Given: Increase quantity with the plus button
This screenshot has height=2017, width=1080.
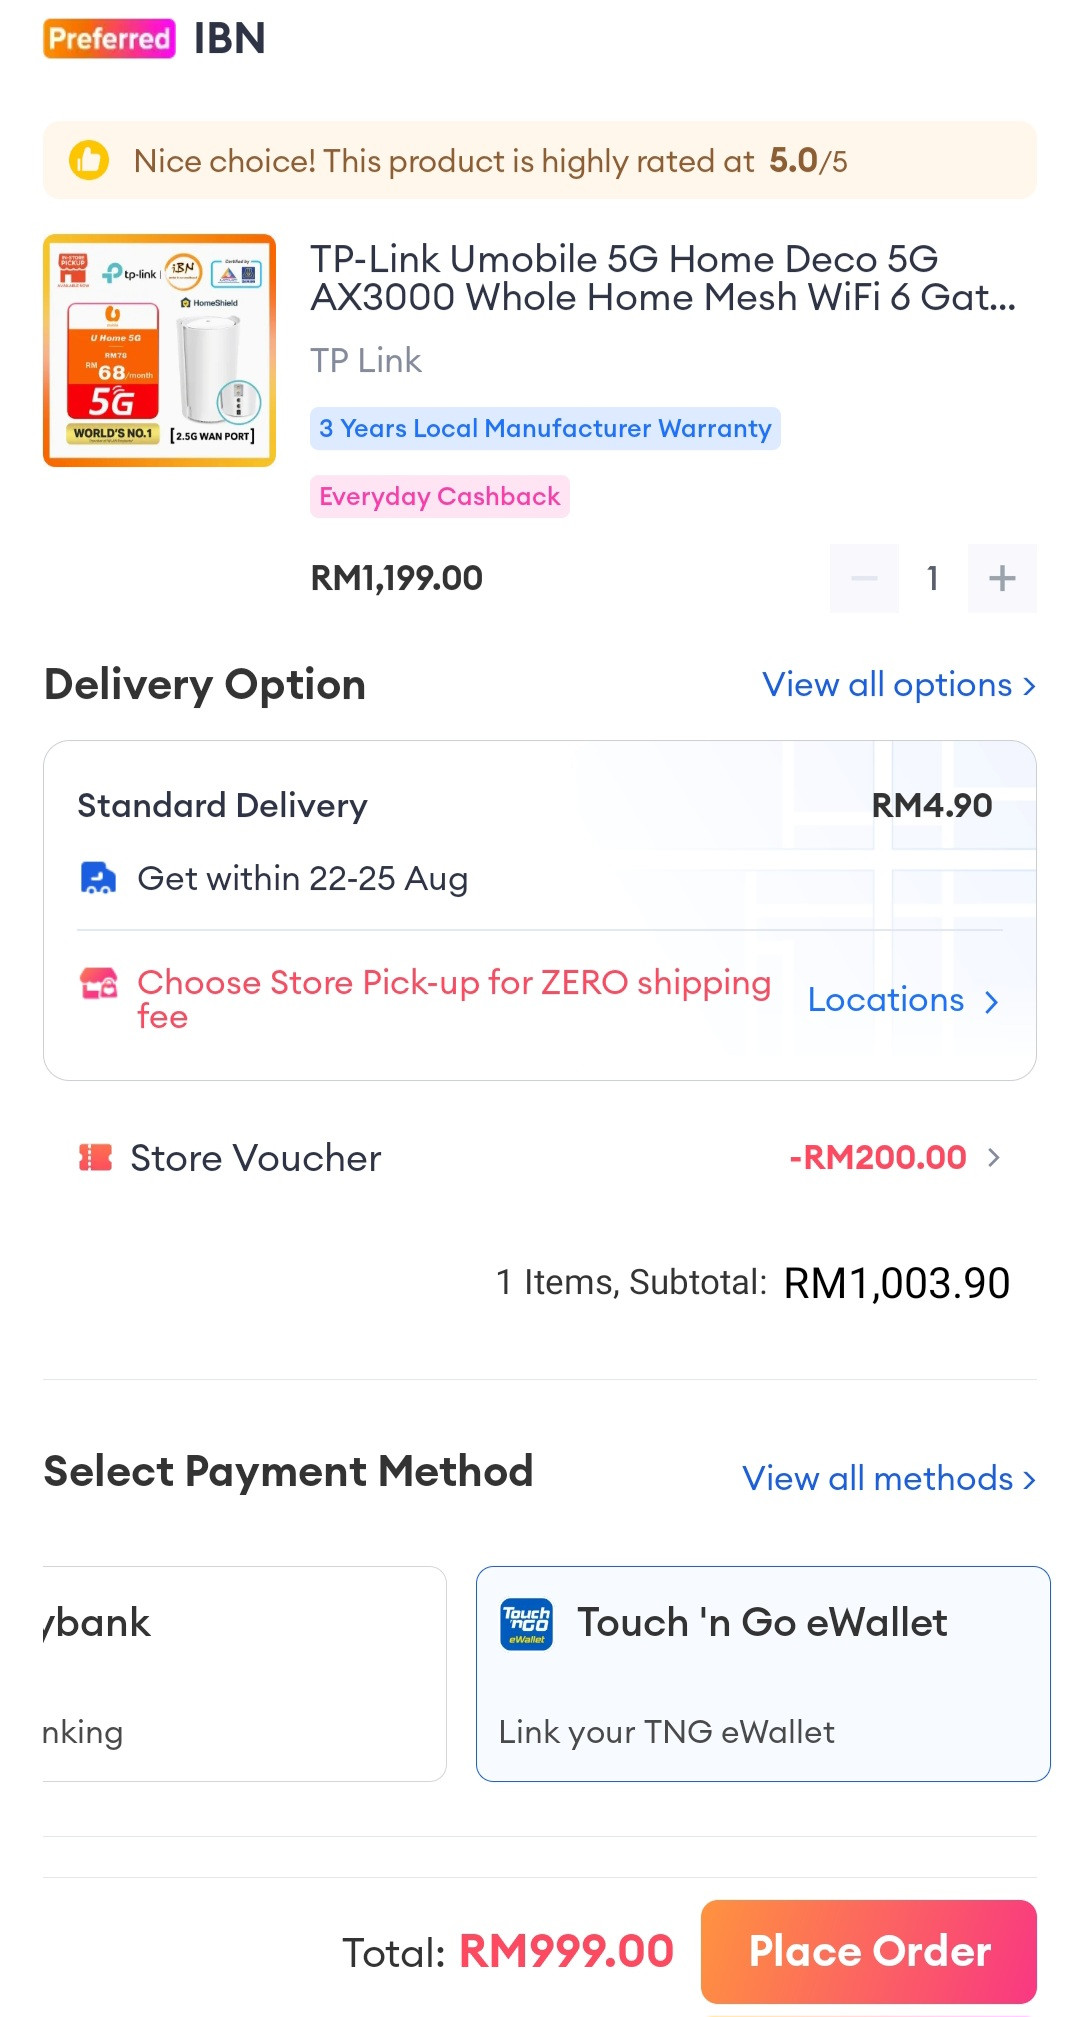Looking at the screenshot, I should coord(1001,578).
